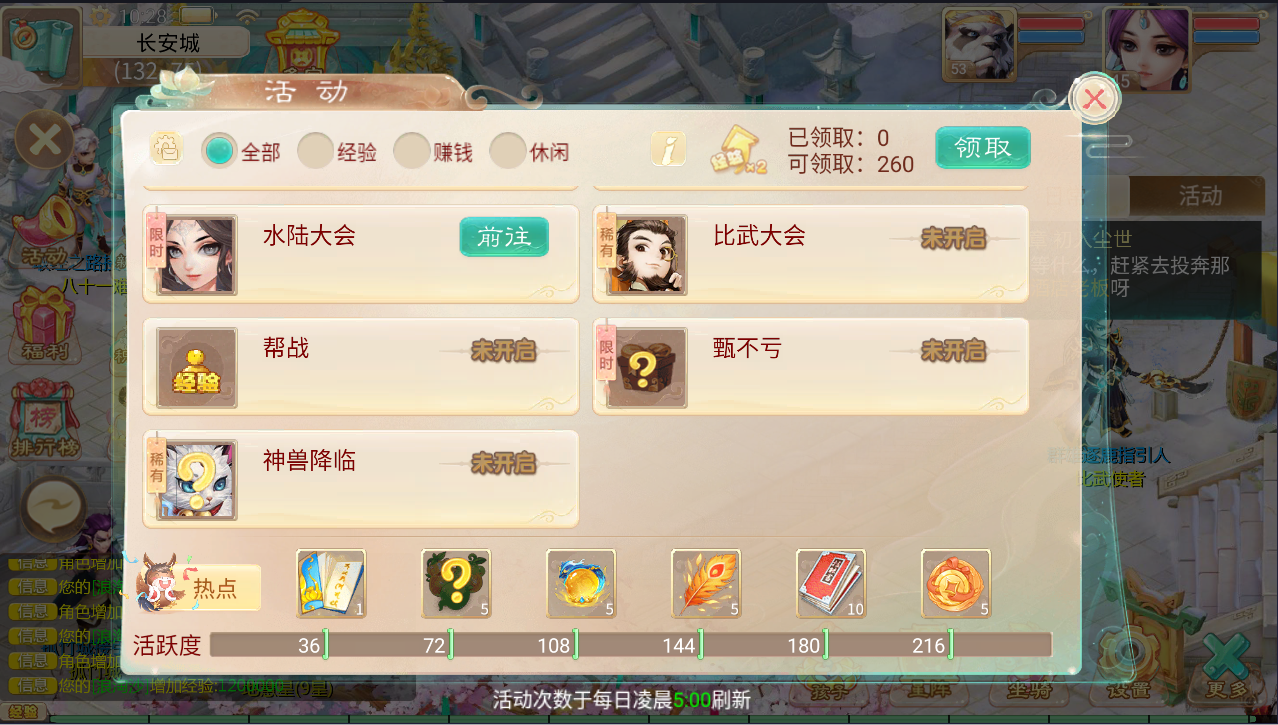The image size is (1278, 725).
Task: Claim the gold coin reward at 216
Action: [956, 584]
